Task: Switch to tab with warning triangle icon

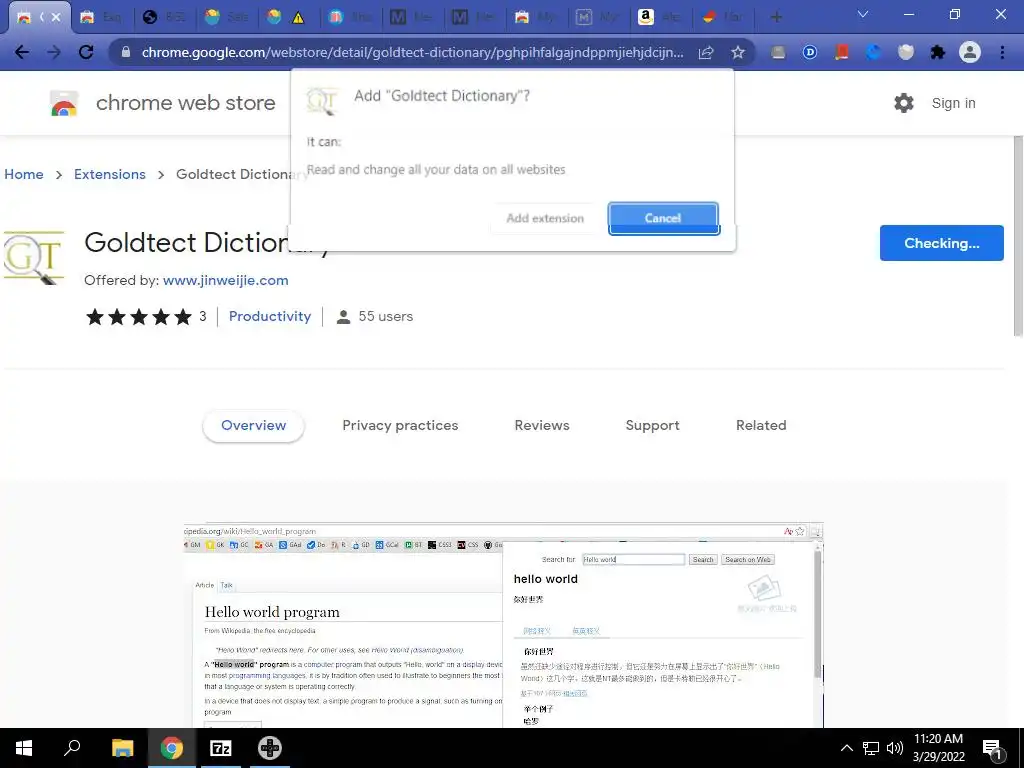Action: 287,17
